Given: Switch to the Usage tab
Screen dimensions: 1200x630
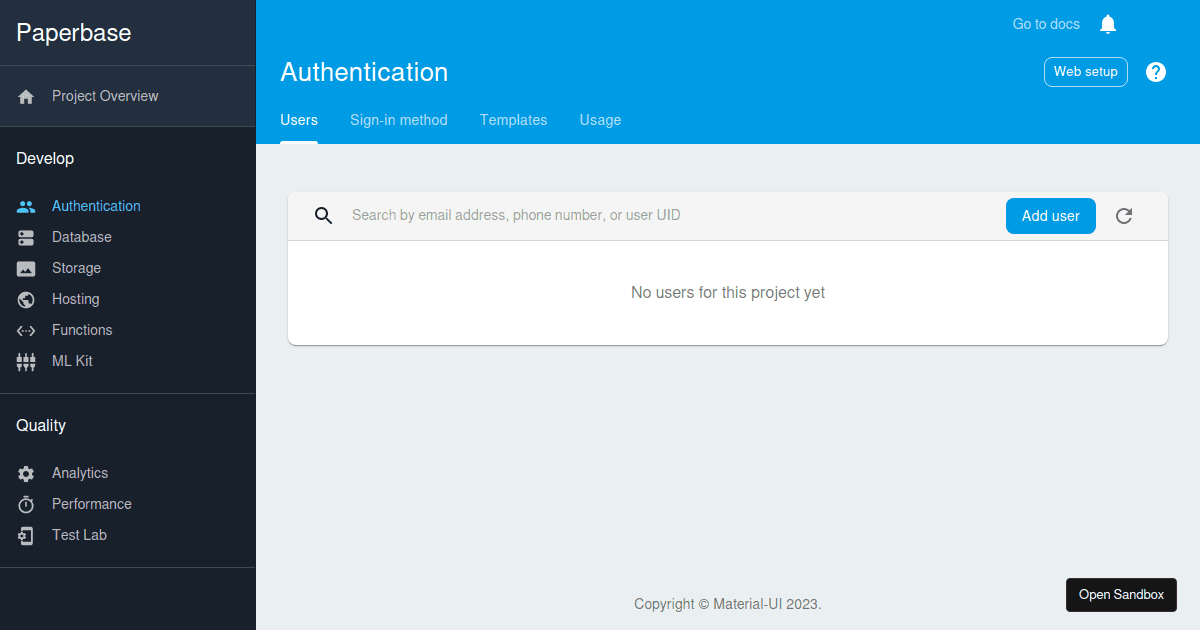Looking at the screenshot, I should click(600, 120).
